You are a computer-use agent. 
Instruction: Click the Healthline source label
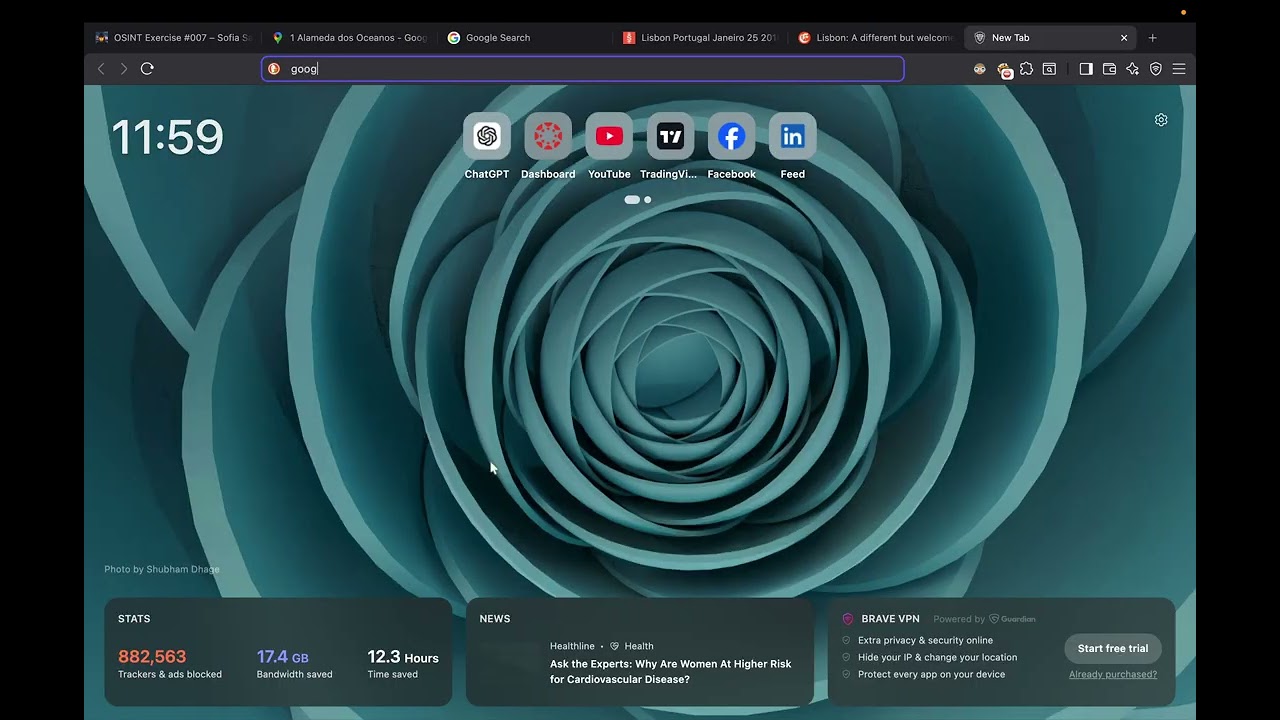point(572,646)
